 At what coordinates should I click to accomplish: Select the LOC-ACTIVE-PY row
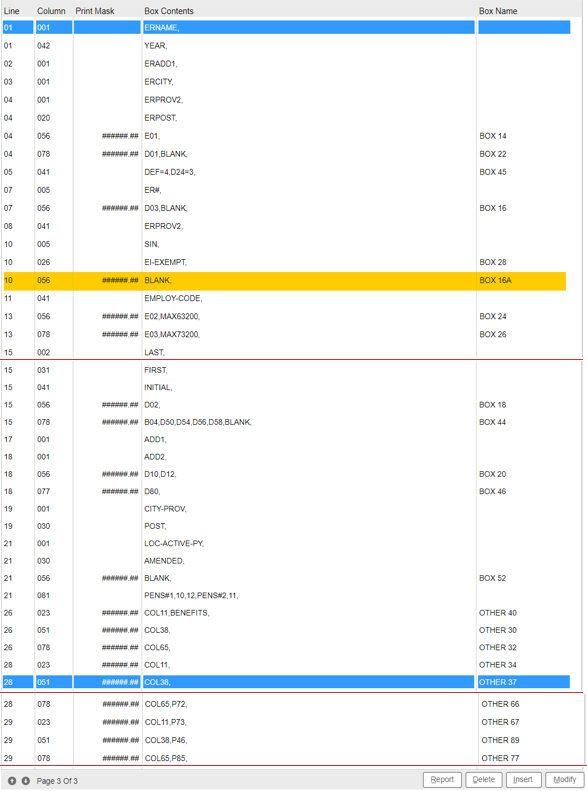click(286, 543)
